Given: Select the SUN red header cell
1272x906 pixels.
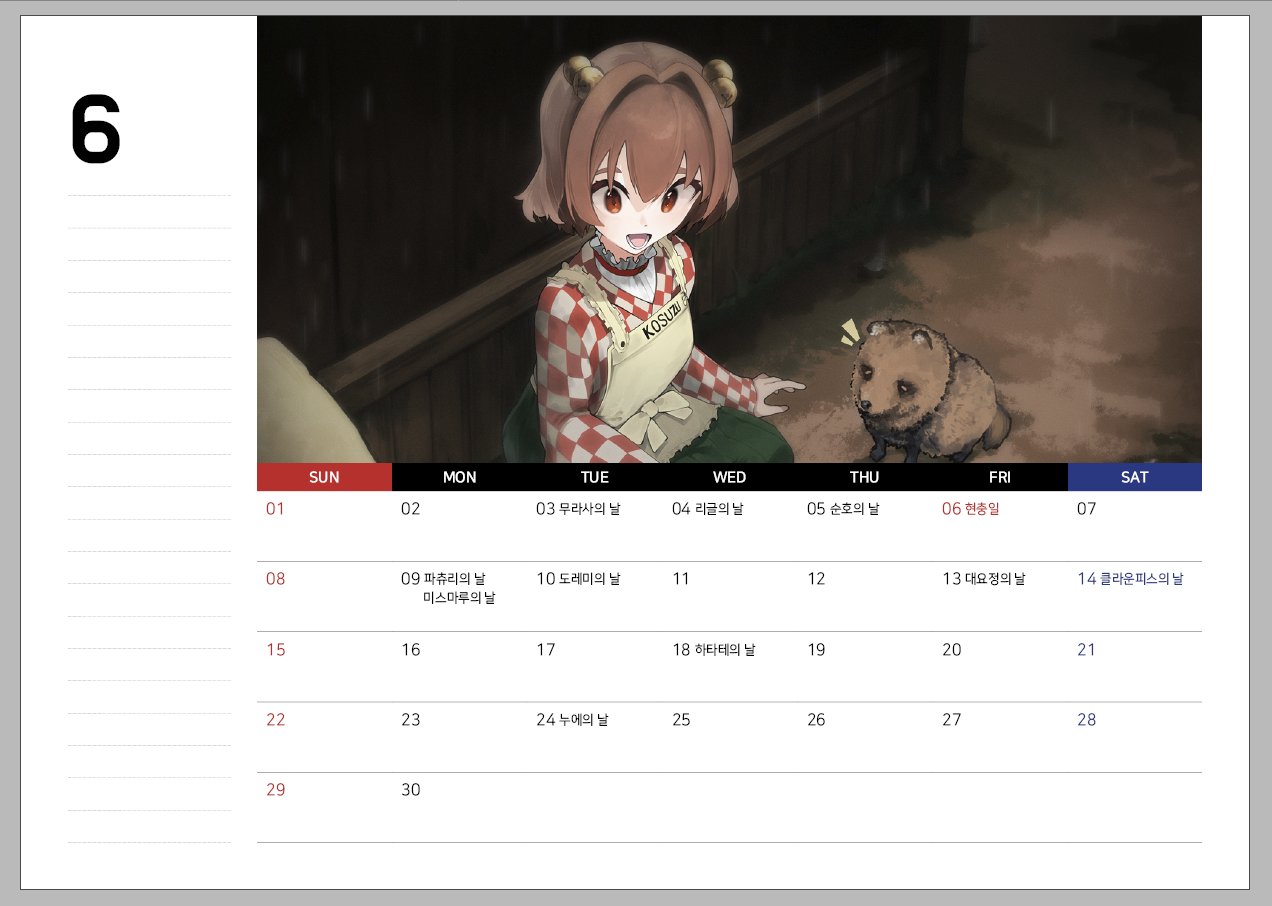Looking at the screenshot, I should click(324, 477).
